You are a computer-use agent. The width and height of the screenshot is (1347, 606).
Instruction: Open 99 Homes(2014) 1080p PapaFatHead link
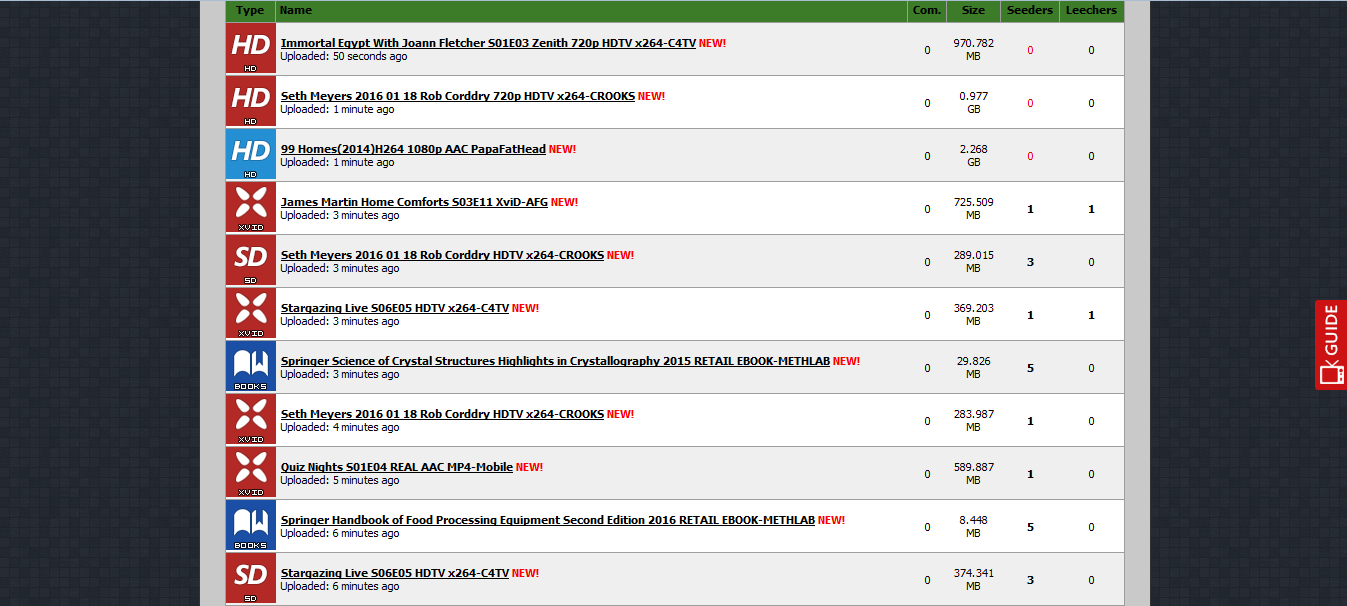(x=413, y=149)
